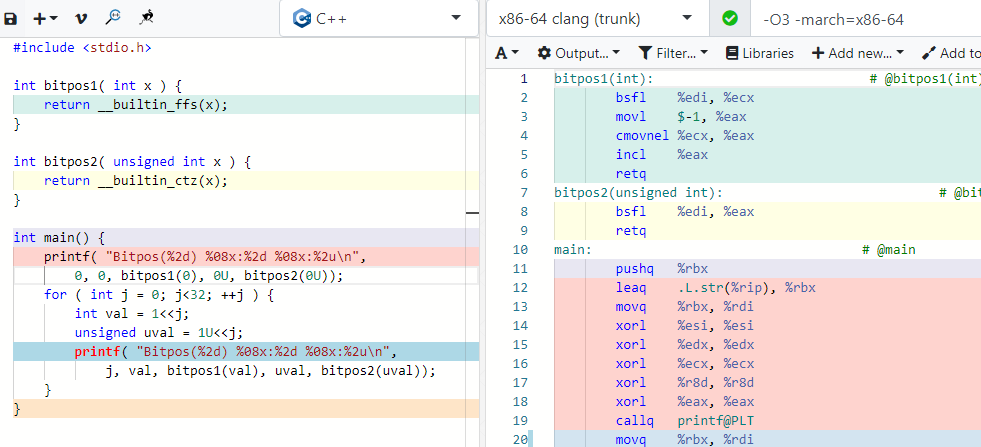This screenshot has width=981, height=447.
Task: Click the editor minimap scrollbar marker
Action: [472, 213]
